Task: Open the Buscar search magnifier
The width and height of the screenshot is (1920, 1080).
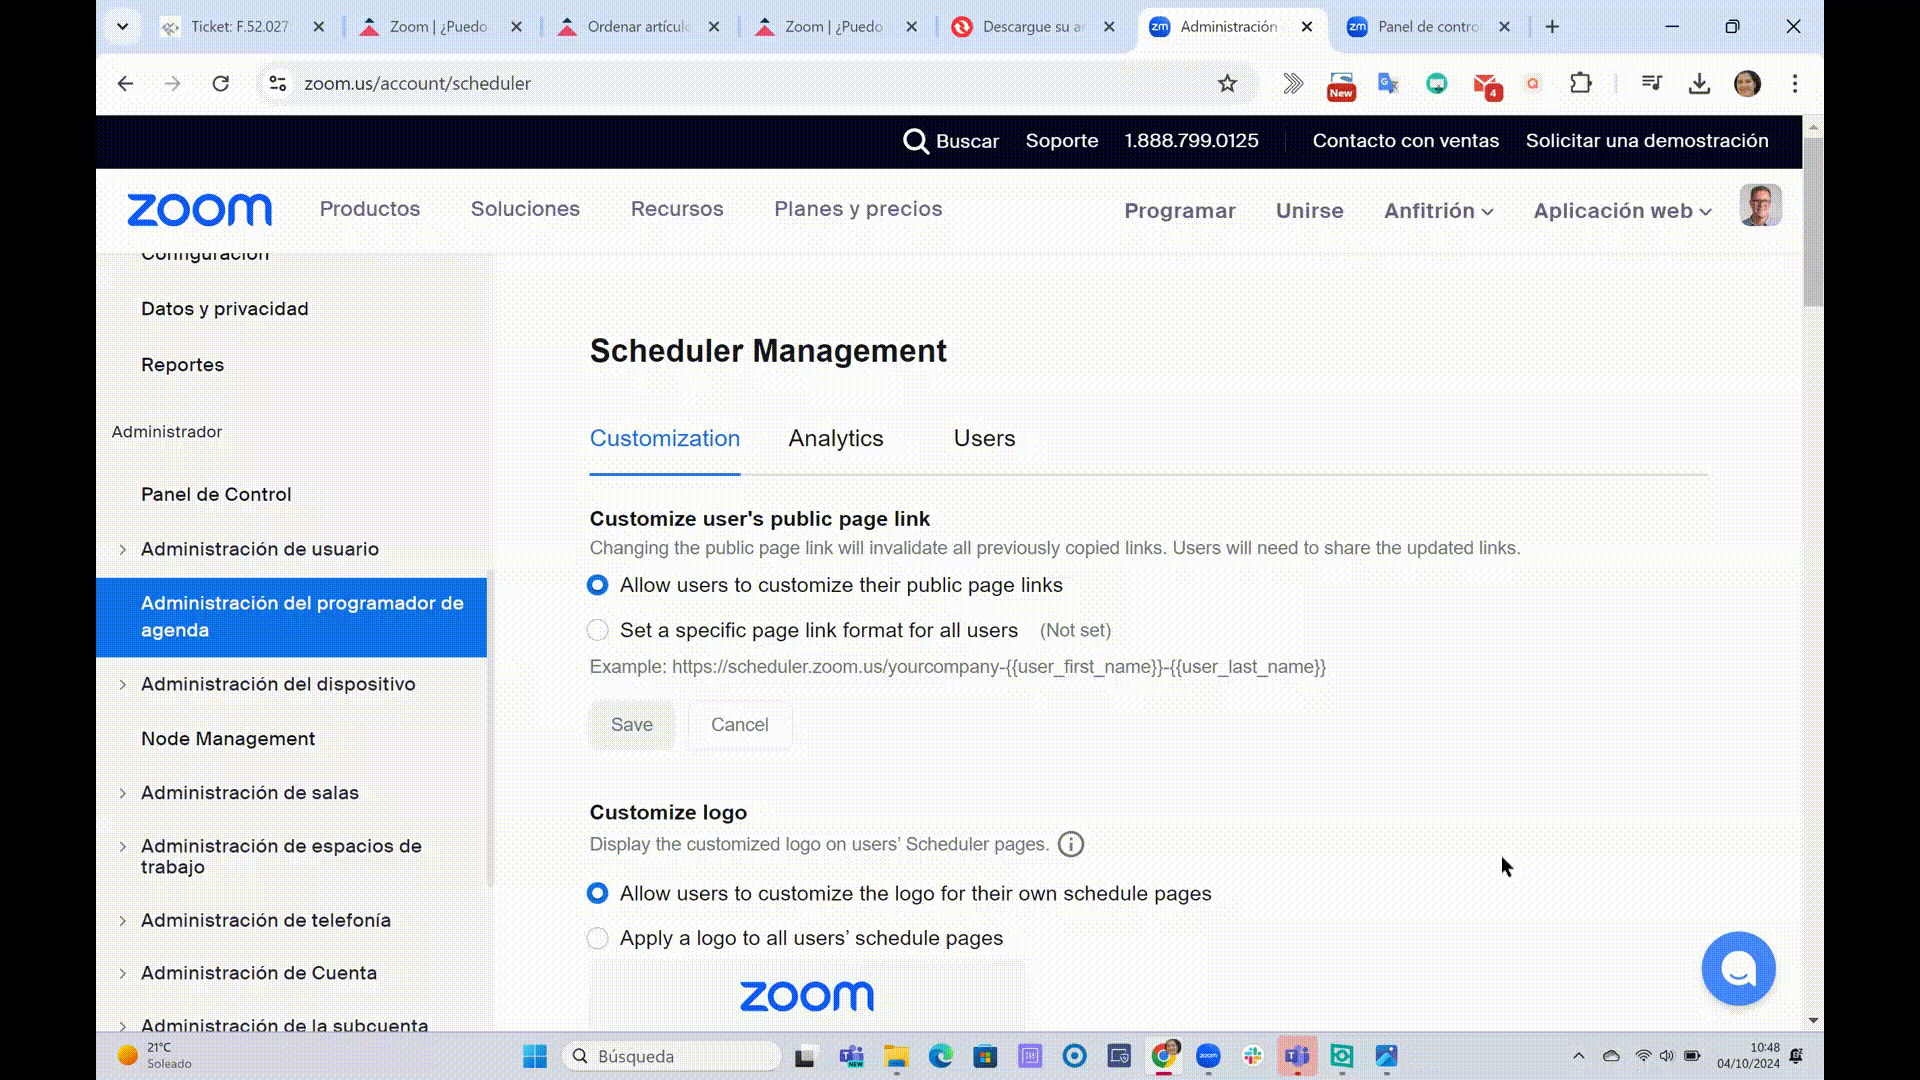Action: [915, 141]
